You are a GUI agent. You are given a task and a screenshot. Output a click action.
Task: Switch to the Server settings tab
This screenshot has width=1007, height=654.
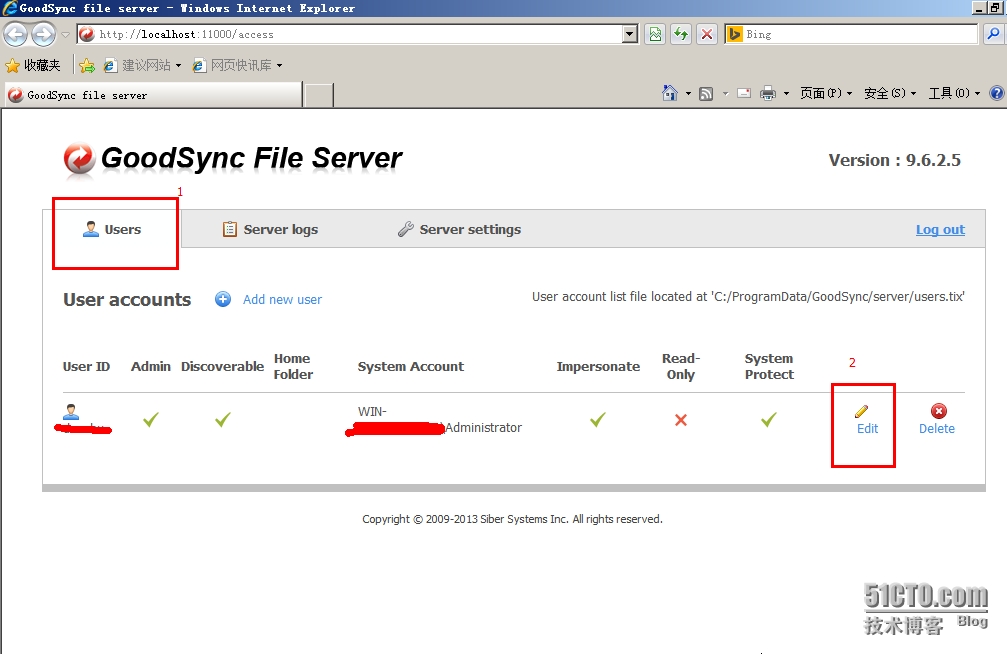[459, 229]
